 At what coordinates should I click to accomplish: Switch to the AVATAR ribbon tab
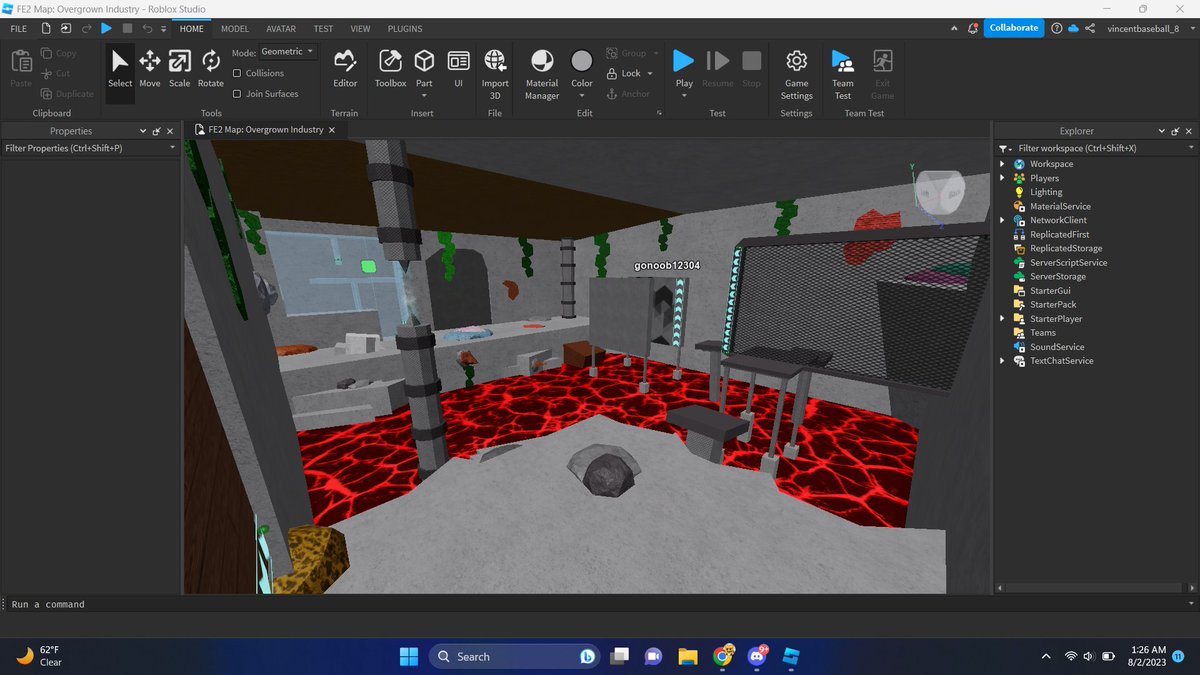pos(281,29)
